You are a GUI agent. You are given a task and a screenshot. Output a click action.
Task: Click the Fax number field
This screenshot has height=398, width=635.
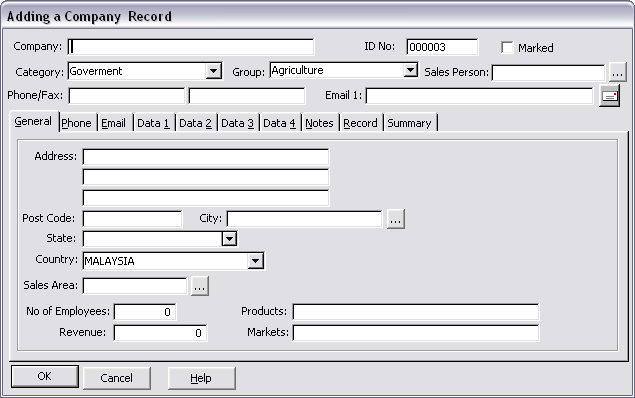click(x=247, y=96)
